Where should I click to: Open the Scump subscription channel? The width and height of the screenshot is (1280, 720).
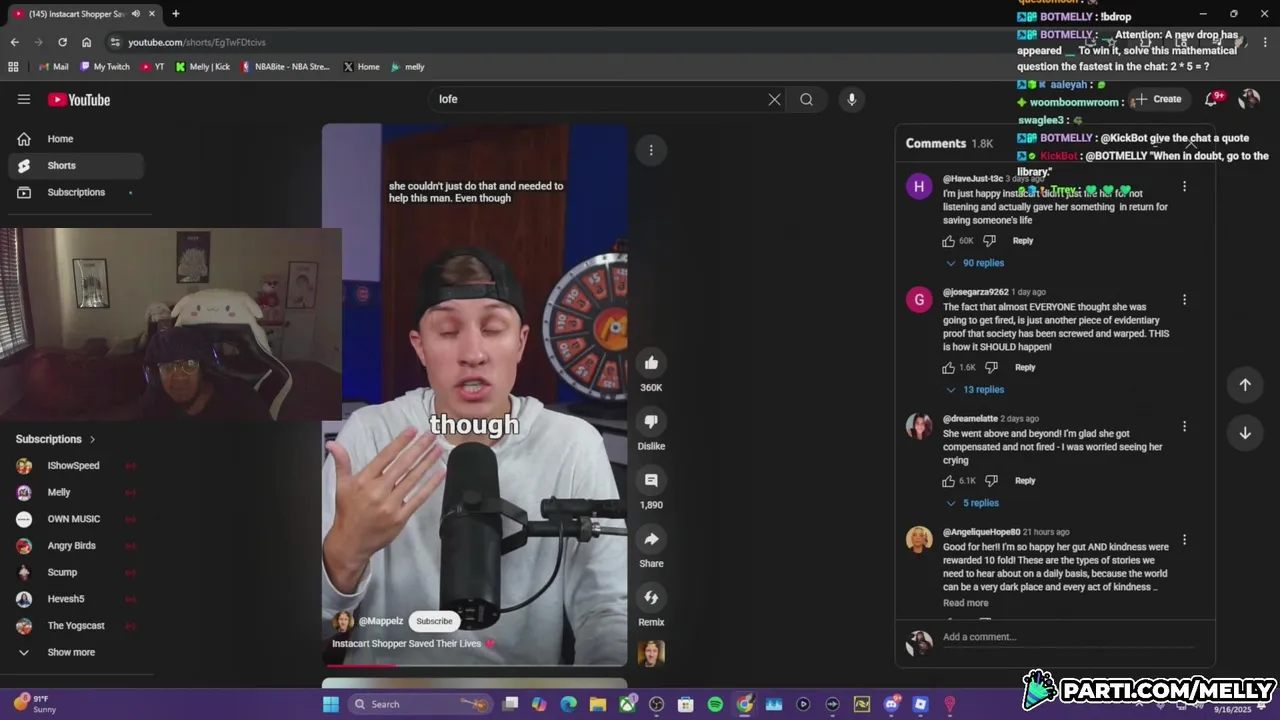76,572
